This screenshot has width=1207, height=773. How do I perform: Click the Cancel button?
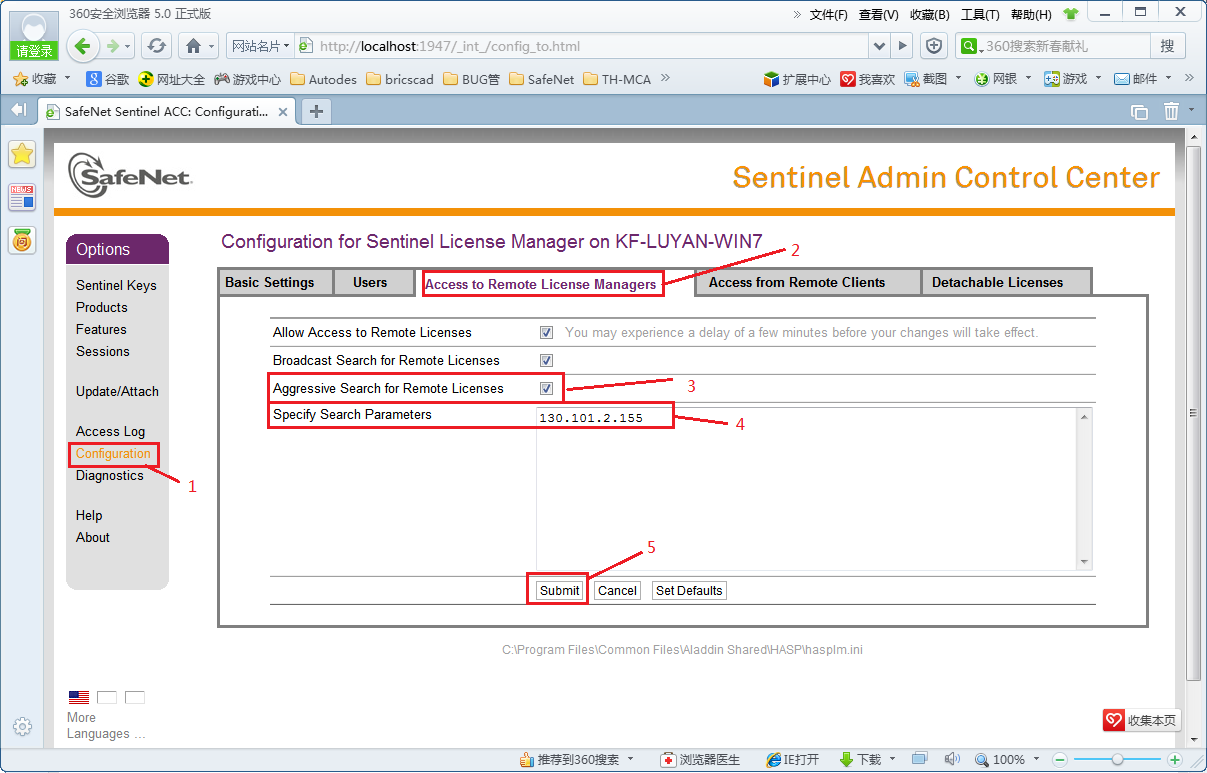pos(617,591)
